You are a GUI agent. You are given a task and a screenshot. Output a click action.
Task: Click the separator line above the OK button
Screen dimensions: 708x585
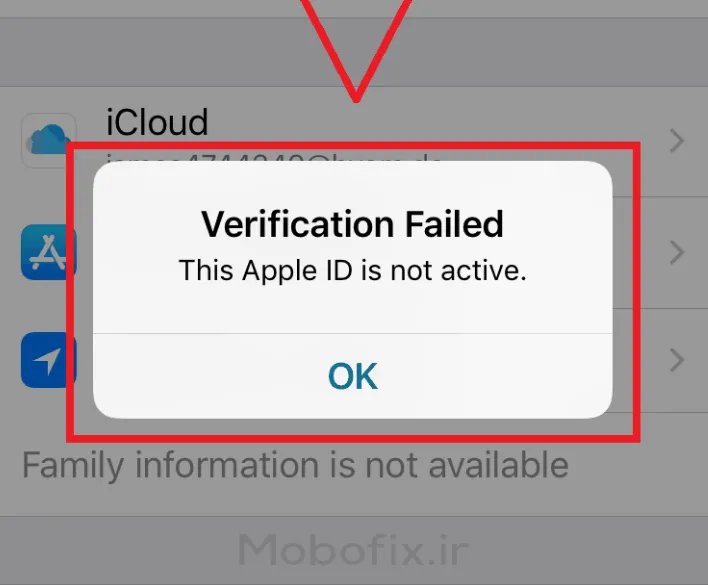coord(353,334)
